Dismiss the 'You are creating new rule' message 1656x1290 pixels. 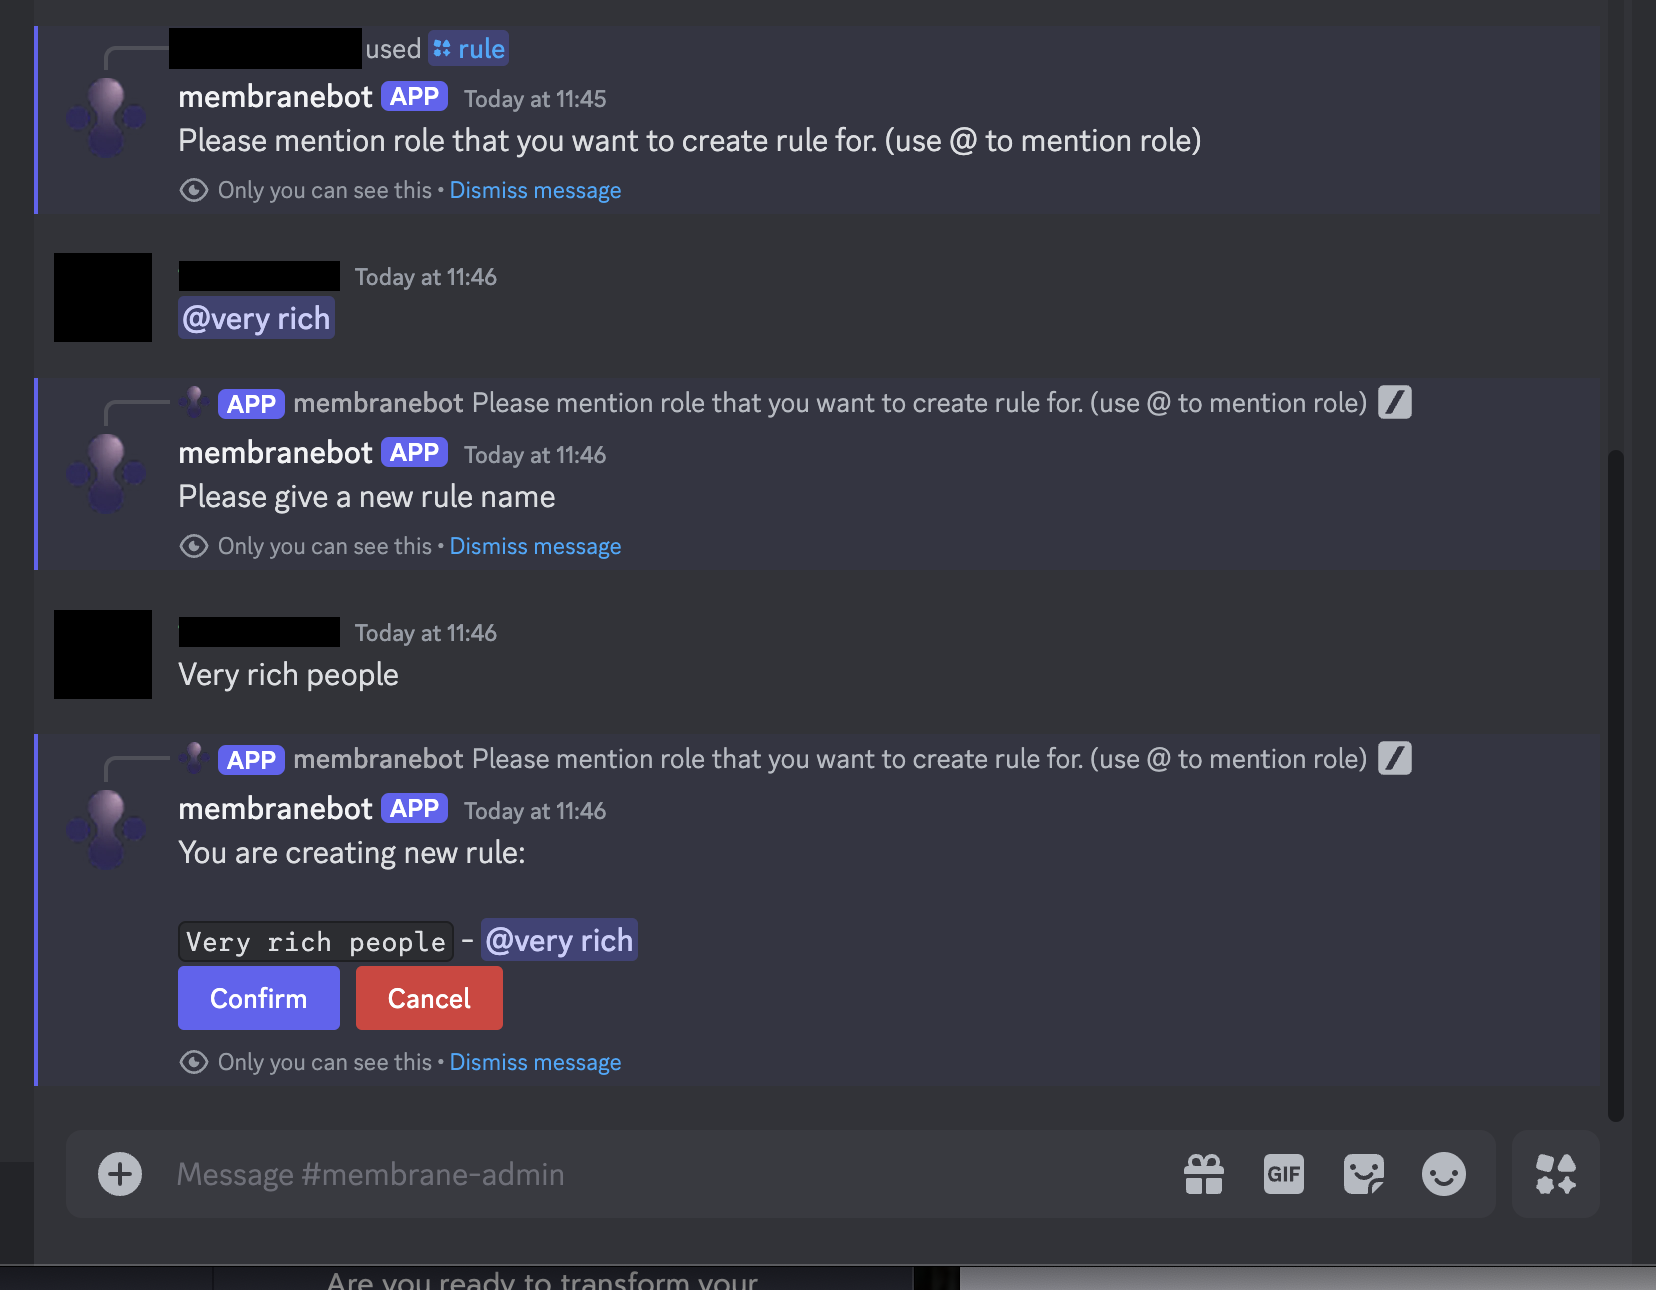[x=535, y=1062]
